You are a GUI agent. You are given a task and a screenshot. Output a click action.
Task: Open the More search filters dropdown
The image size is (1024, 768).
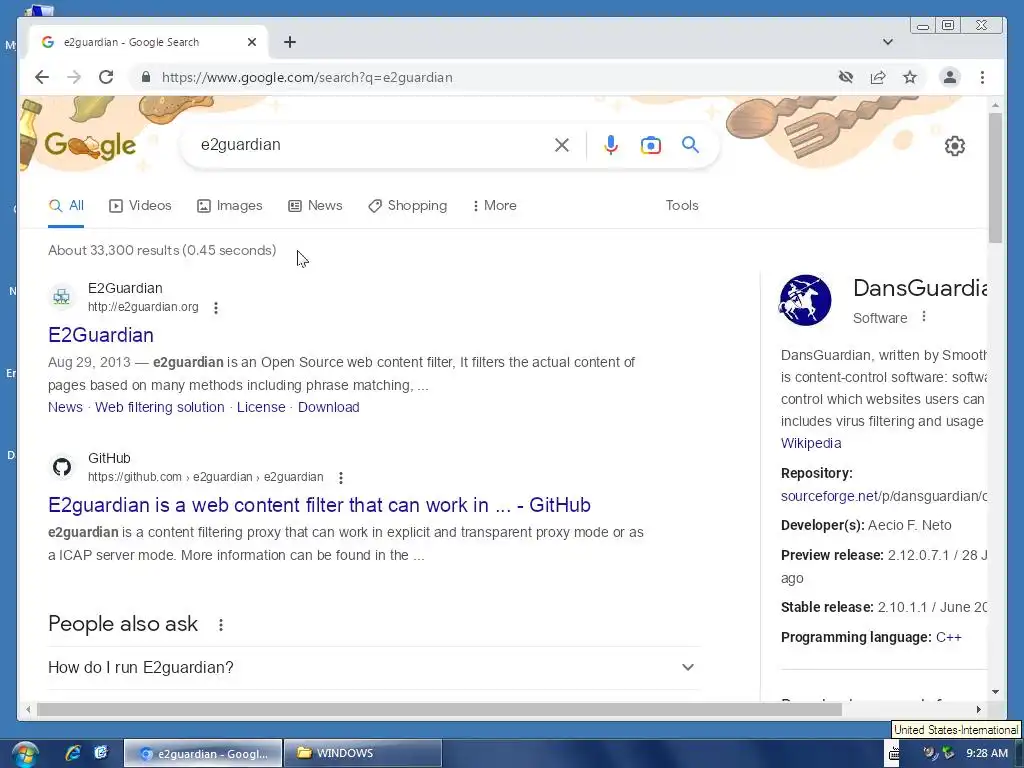[x=494, y=205]
